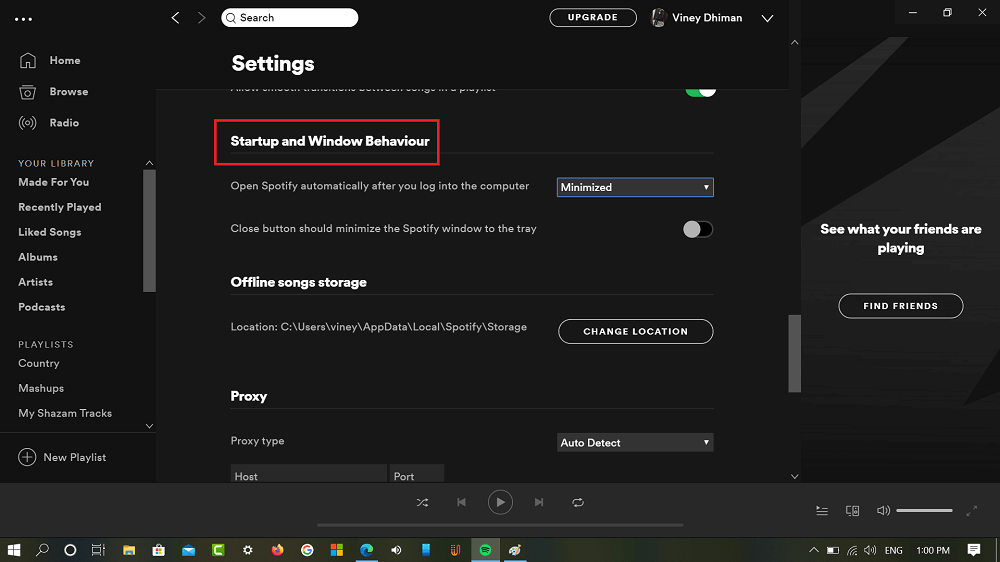The image size is (1000, 562).
Task: Skip to previous track
Action: (461, 503)
